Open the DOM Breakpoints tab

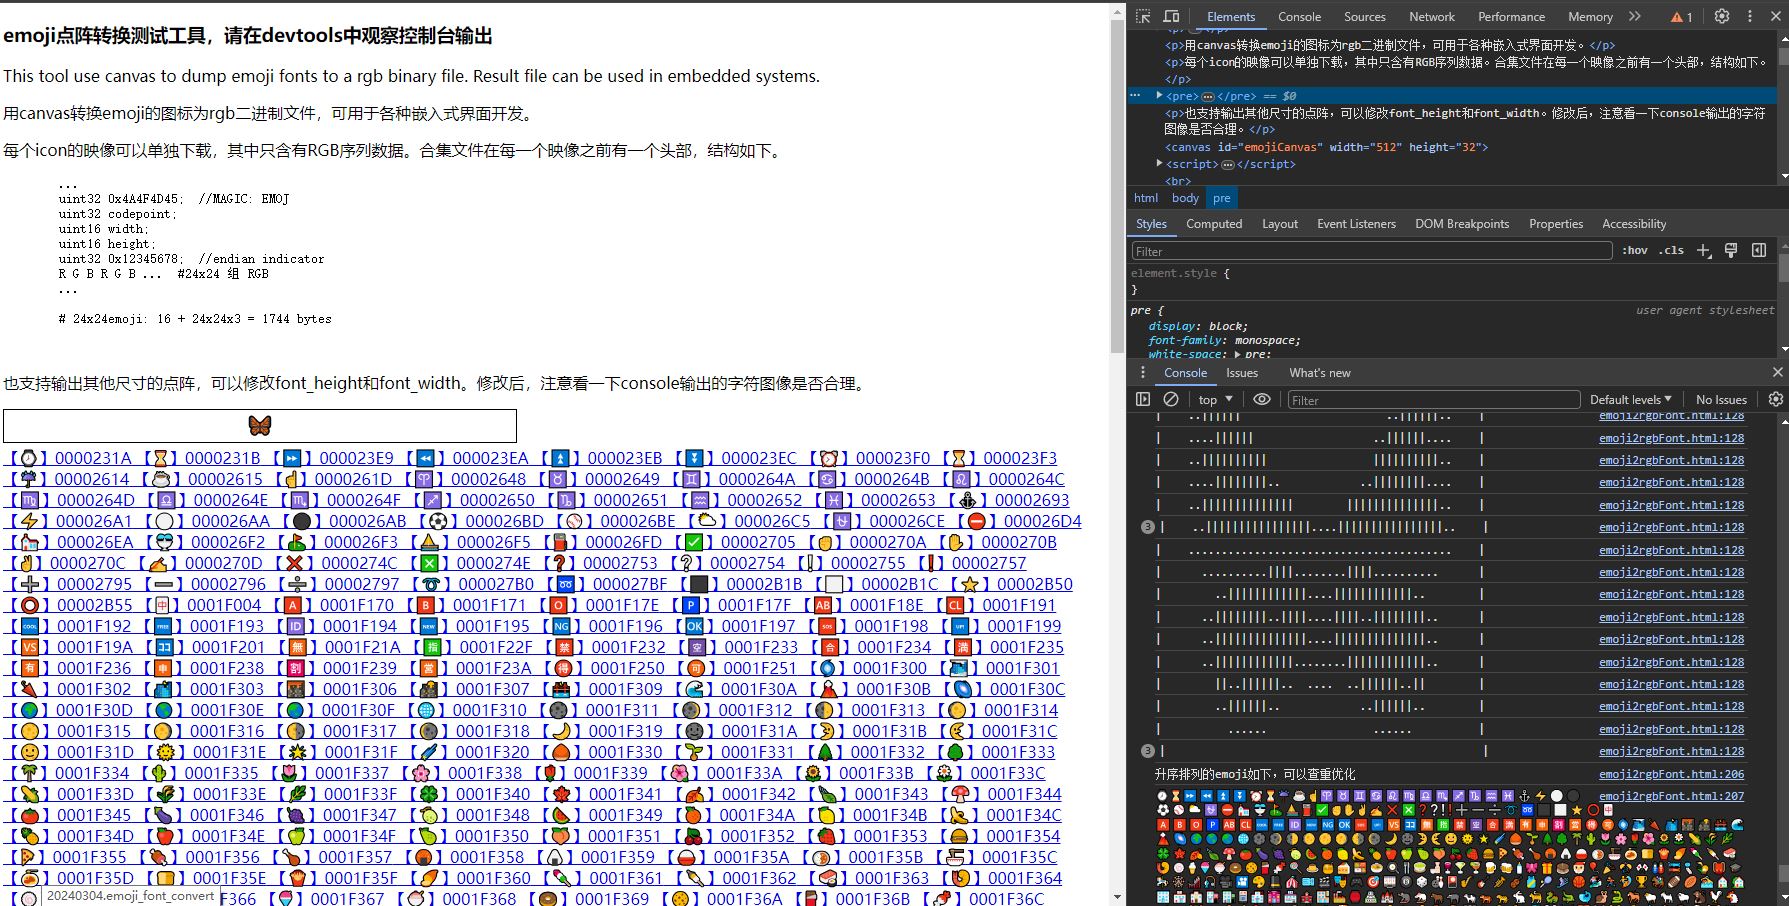(x=1462, y=224)
